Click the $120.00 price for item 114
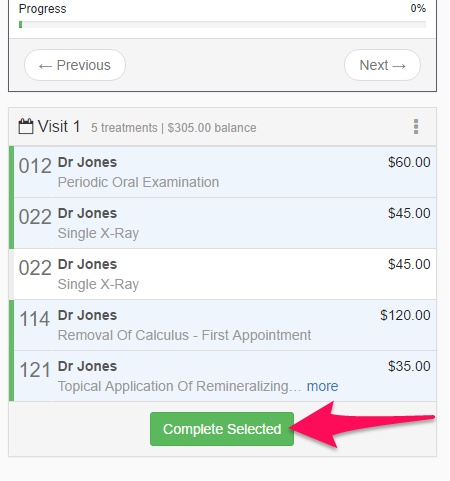The height and width of the screenshot is (481, 450). (x=405, y=315)
